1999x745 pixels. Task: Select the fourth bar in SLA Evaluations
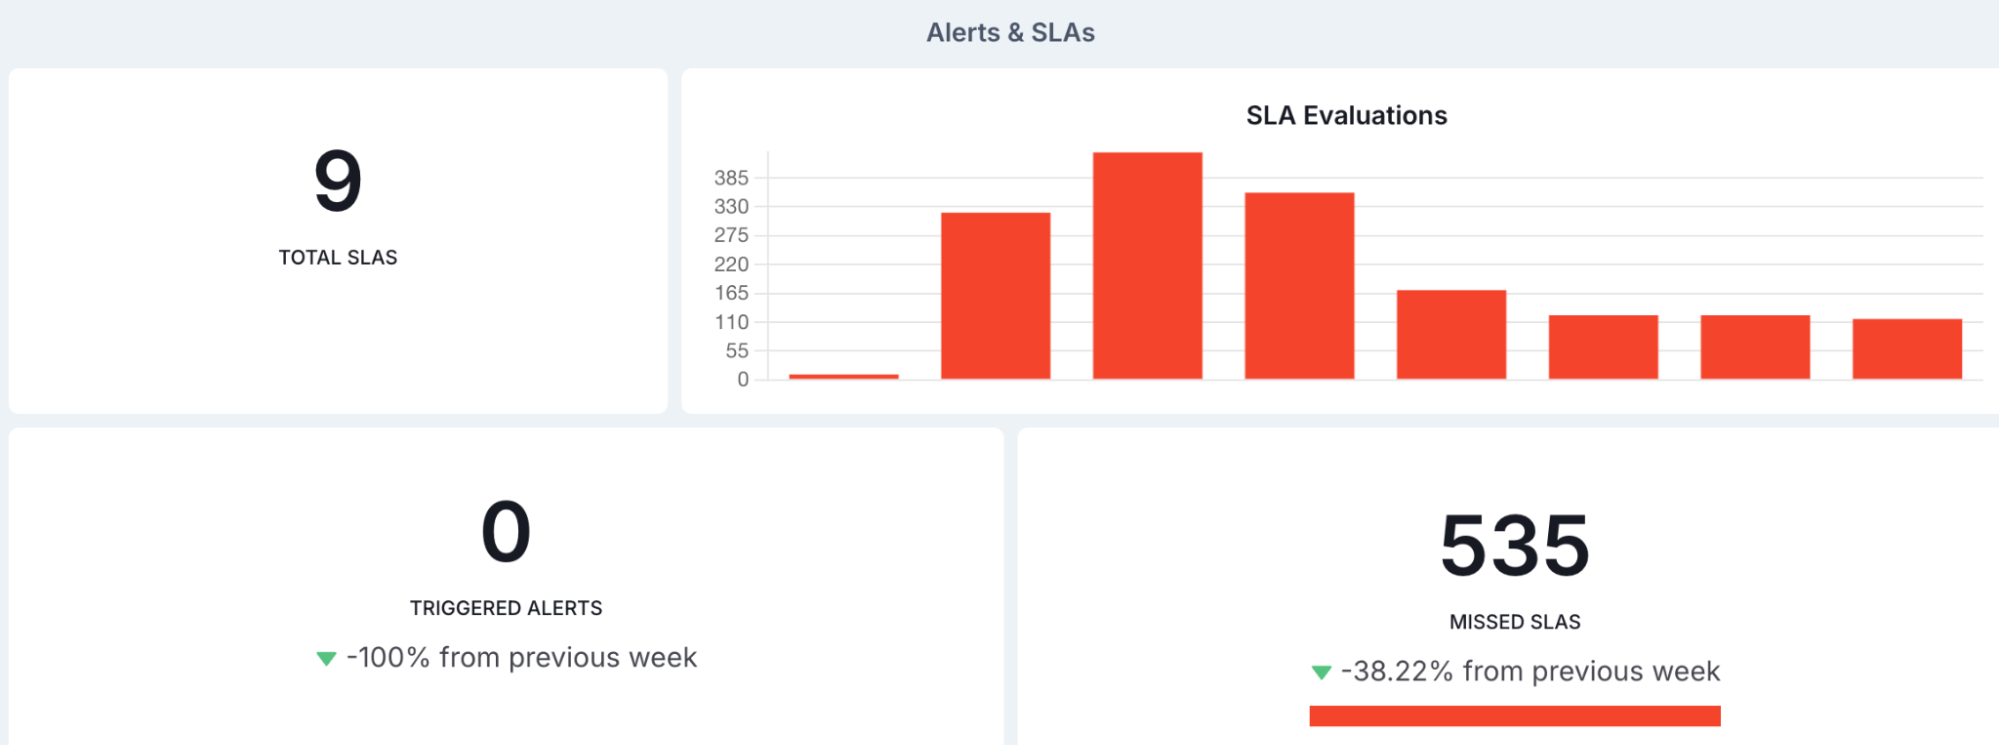pyautogui.click(x=1299, y=285)
